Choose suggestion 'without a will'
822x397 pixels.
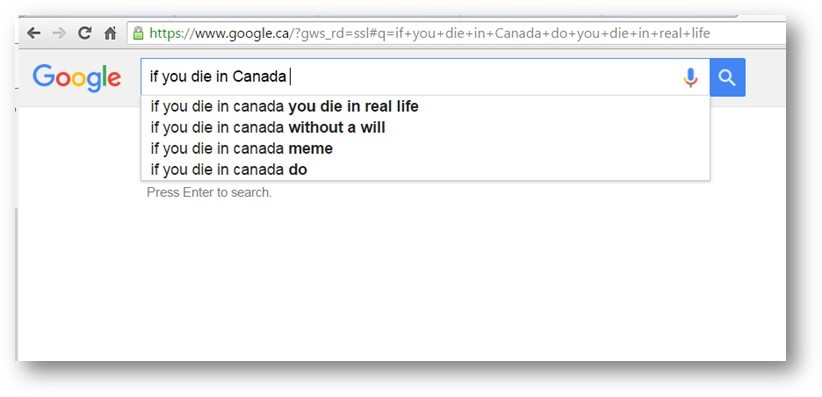(x=425, y=127)
